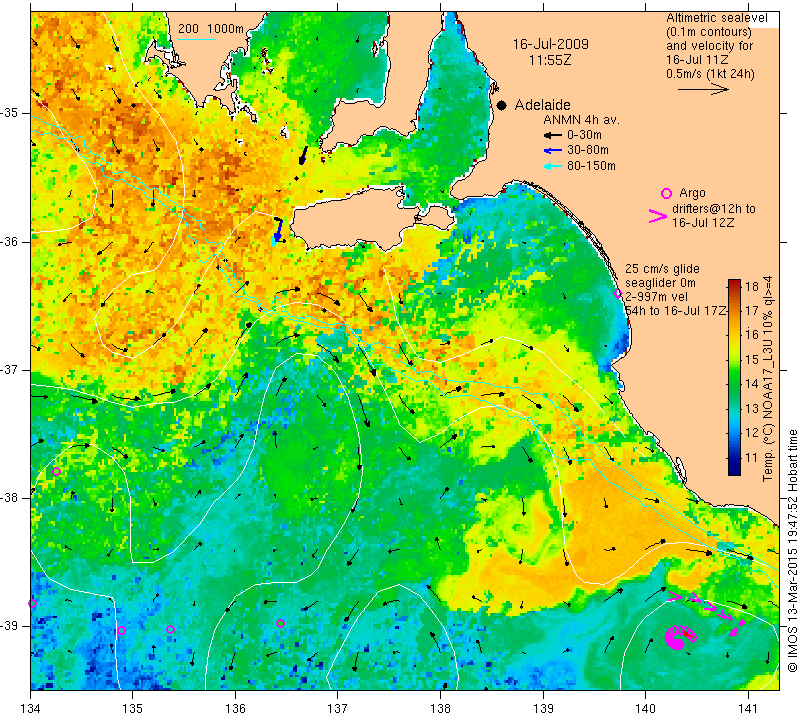Click the '80-150m' depth label
800x720 pixels.
click(591, 166)
